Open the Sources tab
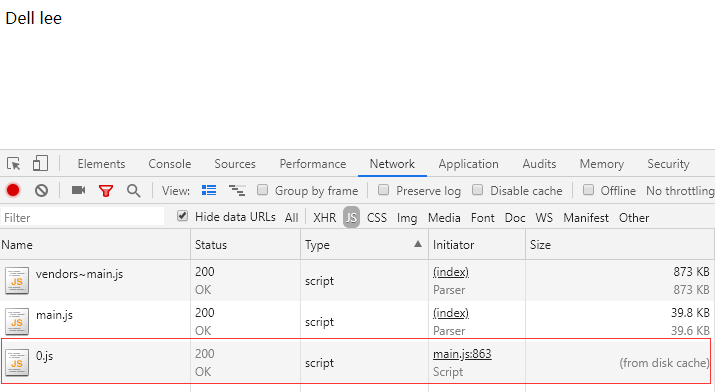The height and width of the screenshot is (392, 715). pos(235,164)
